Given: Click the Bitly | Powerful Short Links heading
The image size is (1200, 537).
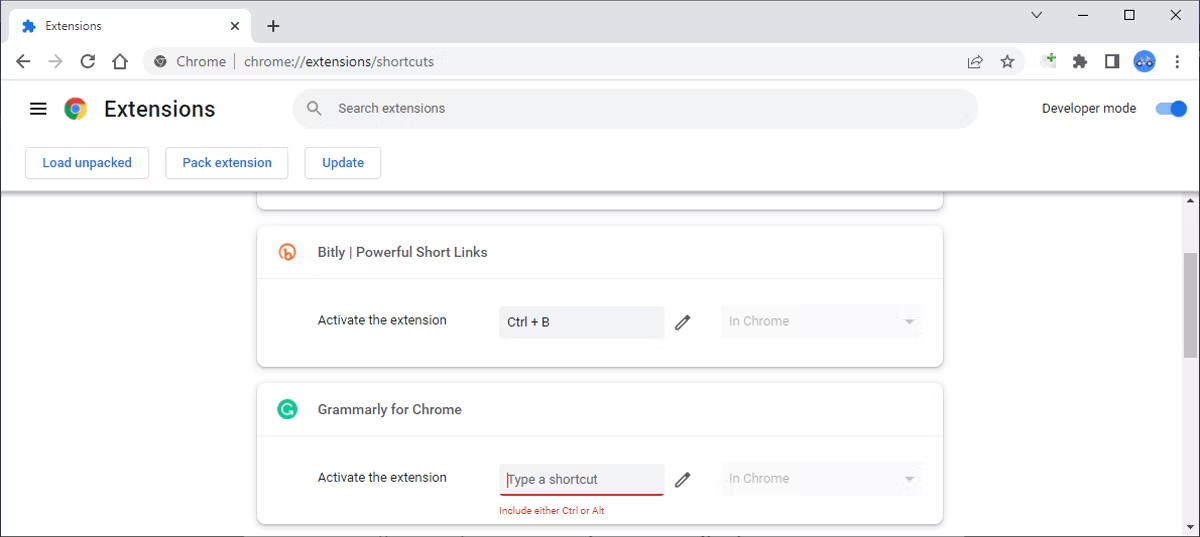Looking at the screenshot, I should (x=402, y=252).
